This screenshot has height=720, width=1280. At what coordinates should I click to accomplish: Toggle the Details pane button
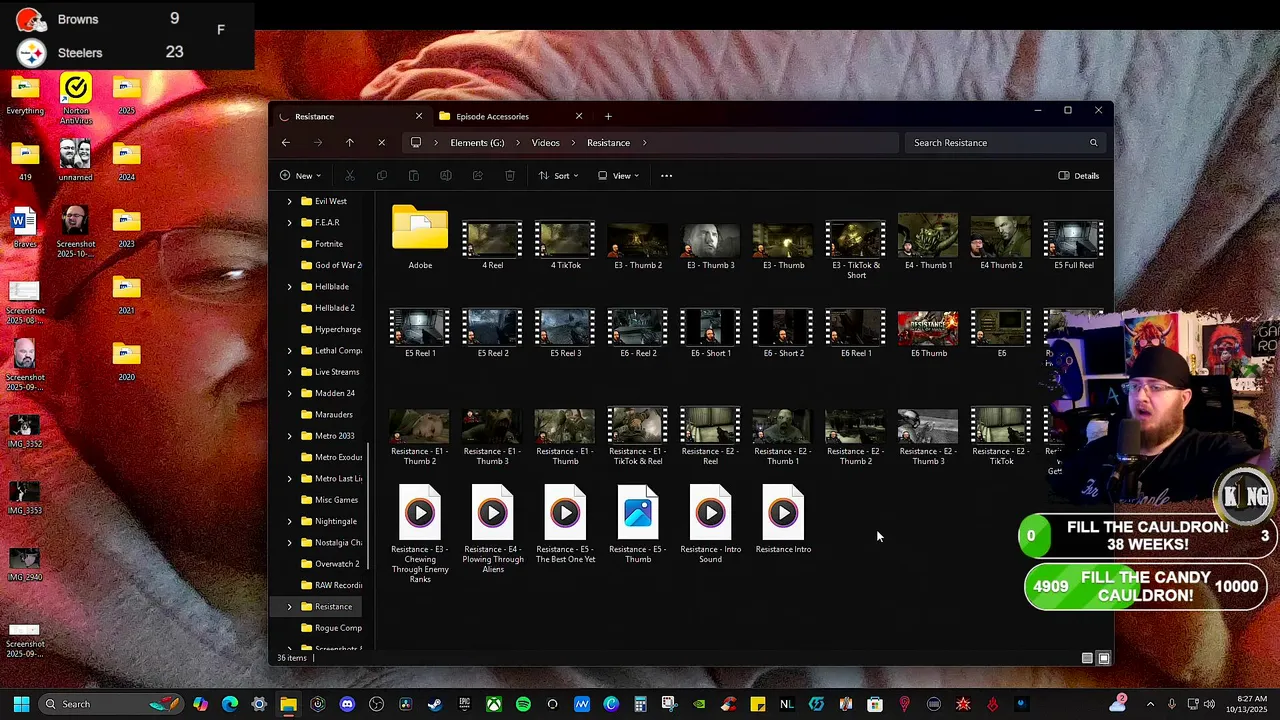point(1079,176)
